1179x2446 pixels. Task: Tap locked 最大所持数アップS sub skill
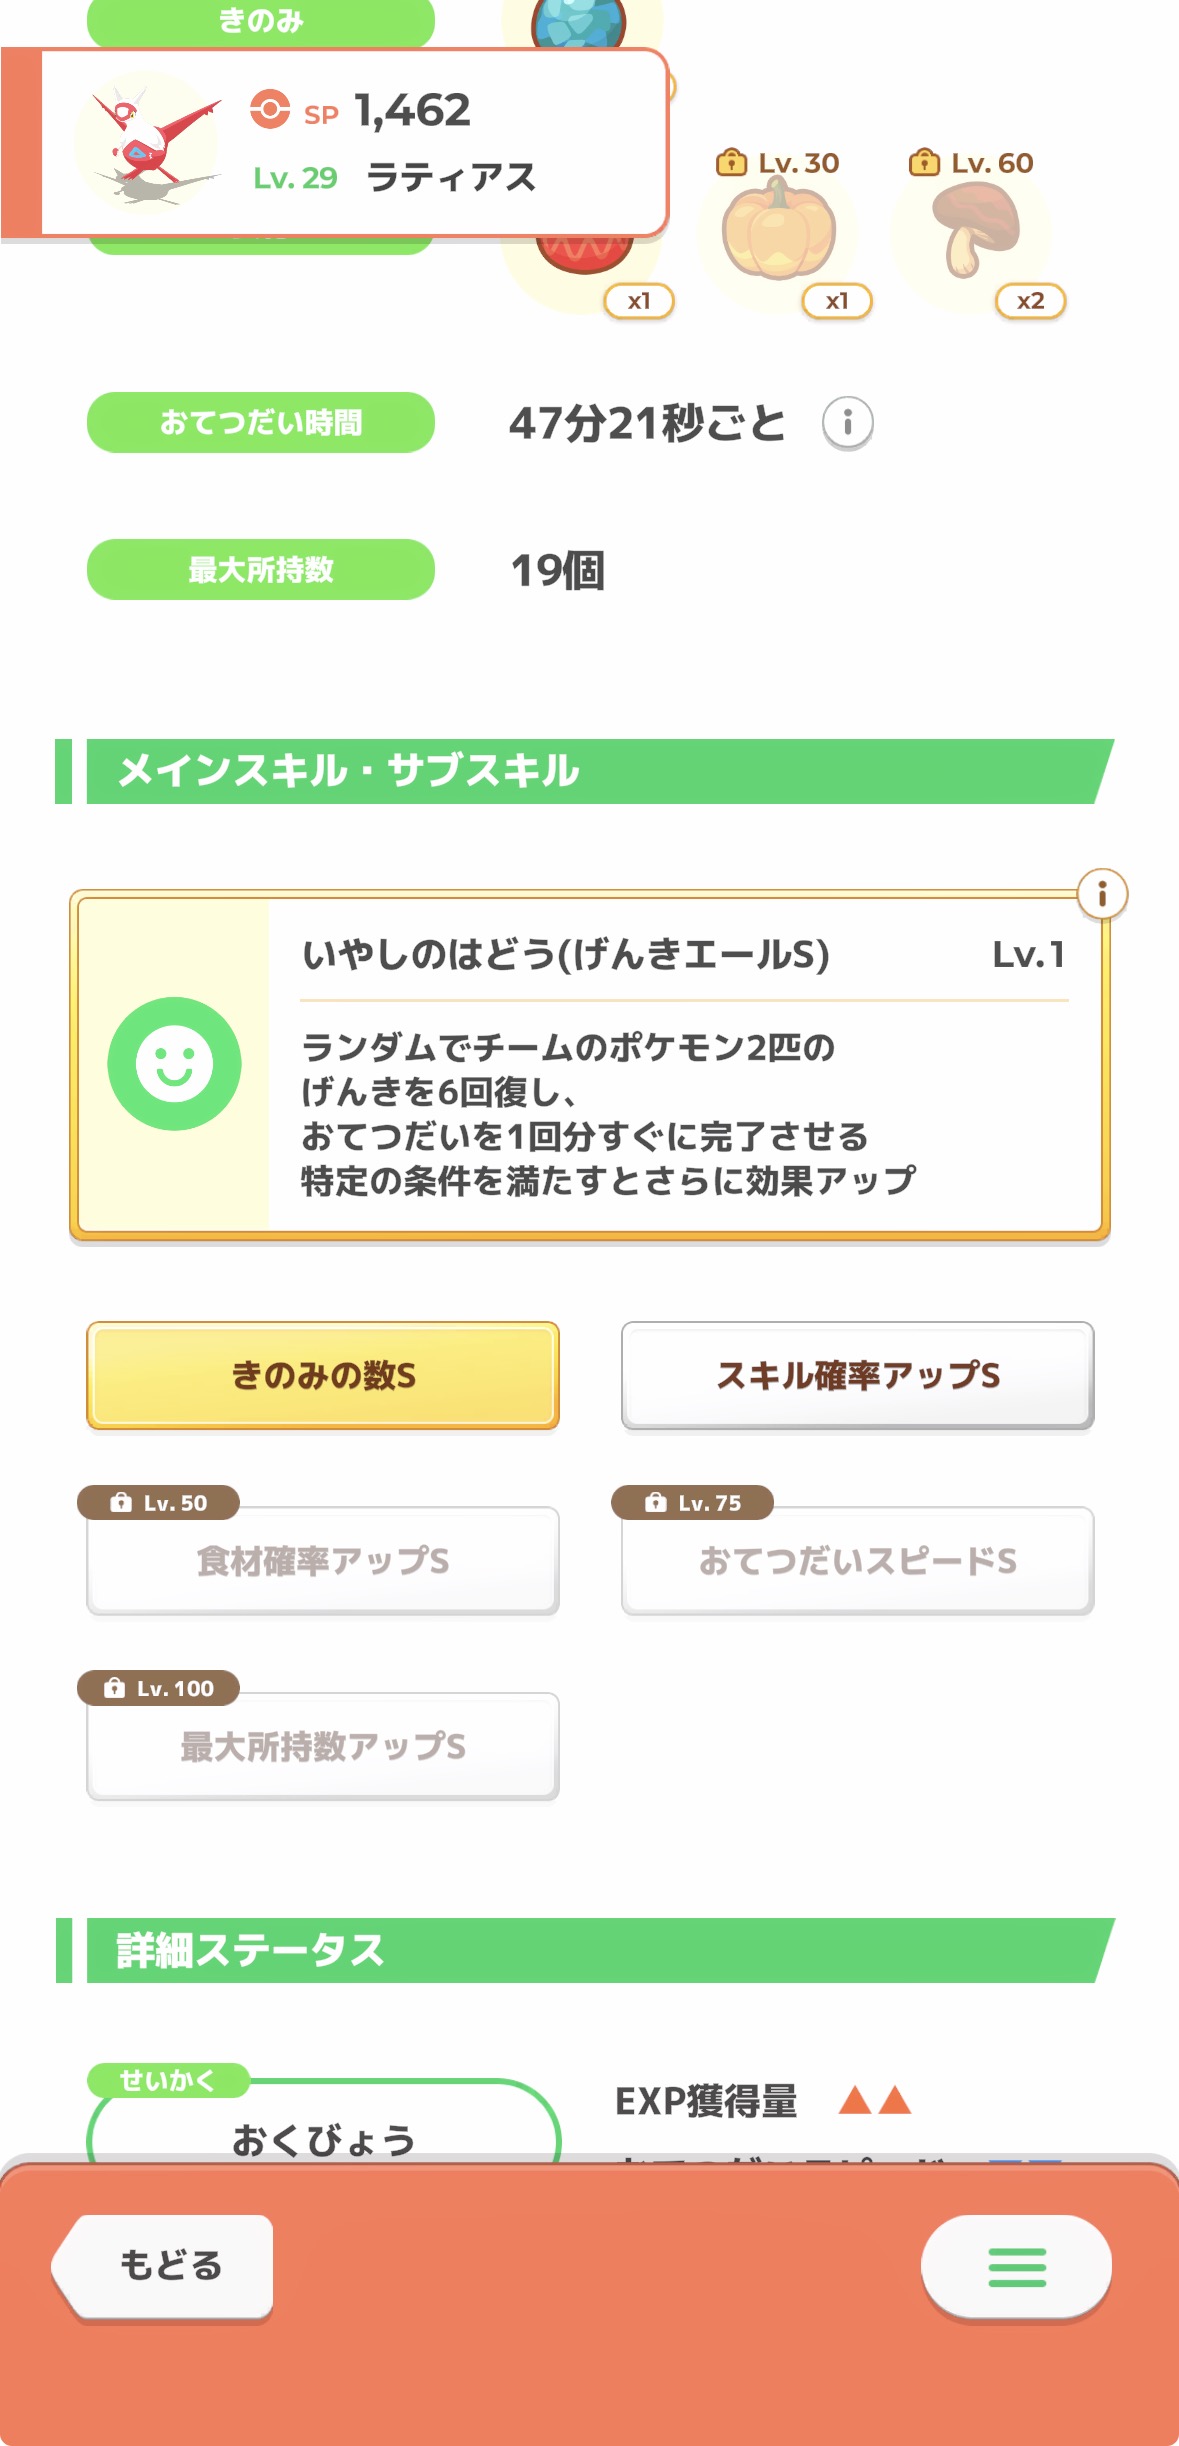coord(323,1747)
